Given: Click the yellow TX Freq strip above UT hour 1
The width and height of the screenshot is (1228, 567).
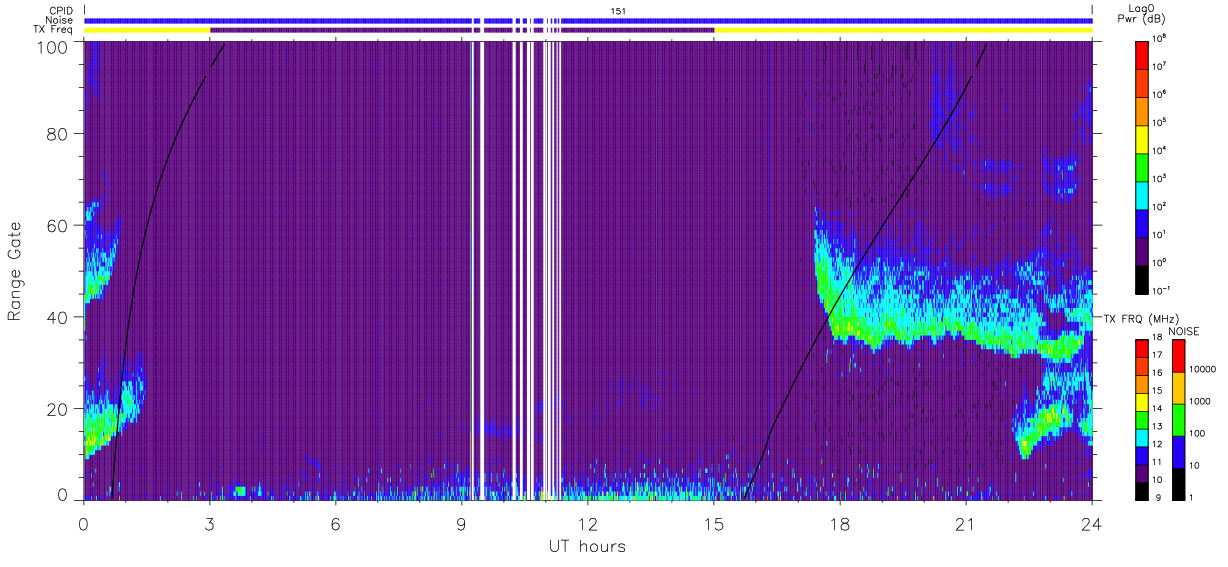Looking at the screenshot, I should [147, 30].
